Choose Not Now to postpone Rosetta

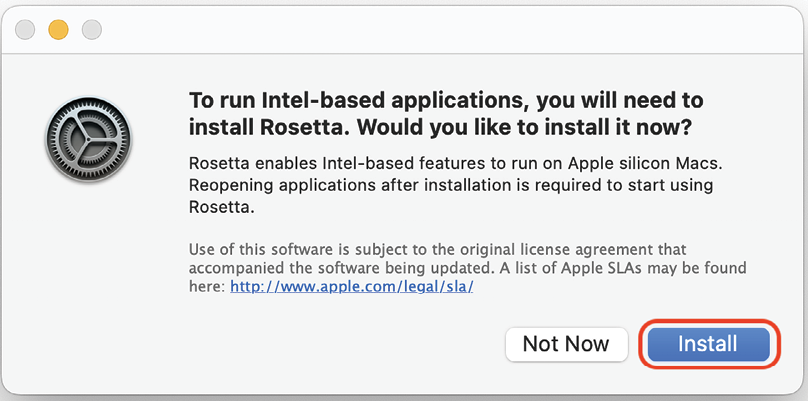(566, 344)
